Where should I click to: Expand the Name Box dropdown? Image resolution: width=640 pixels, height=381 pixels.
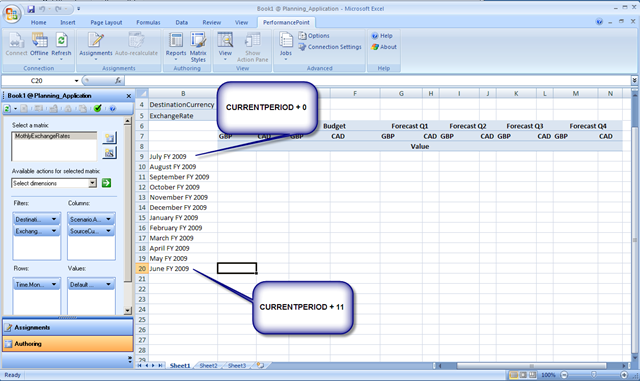coord(76,81)
